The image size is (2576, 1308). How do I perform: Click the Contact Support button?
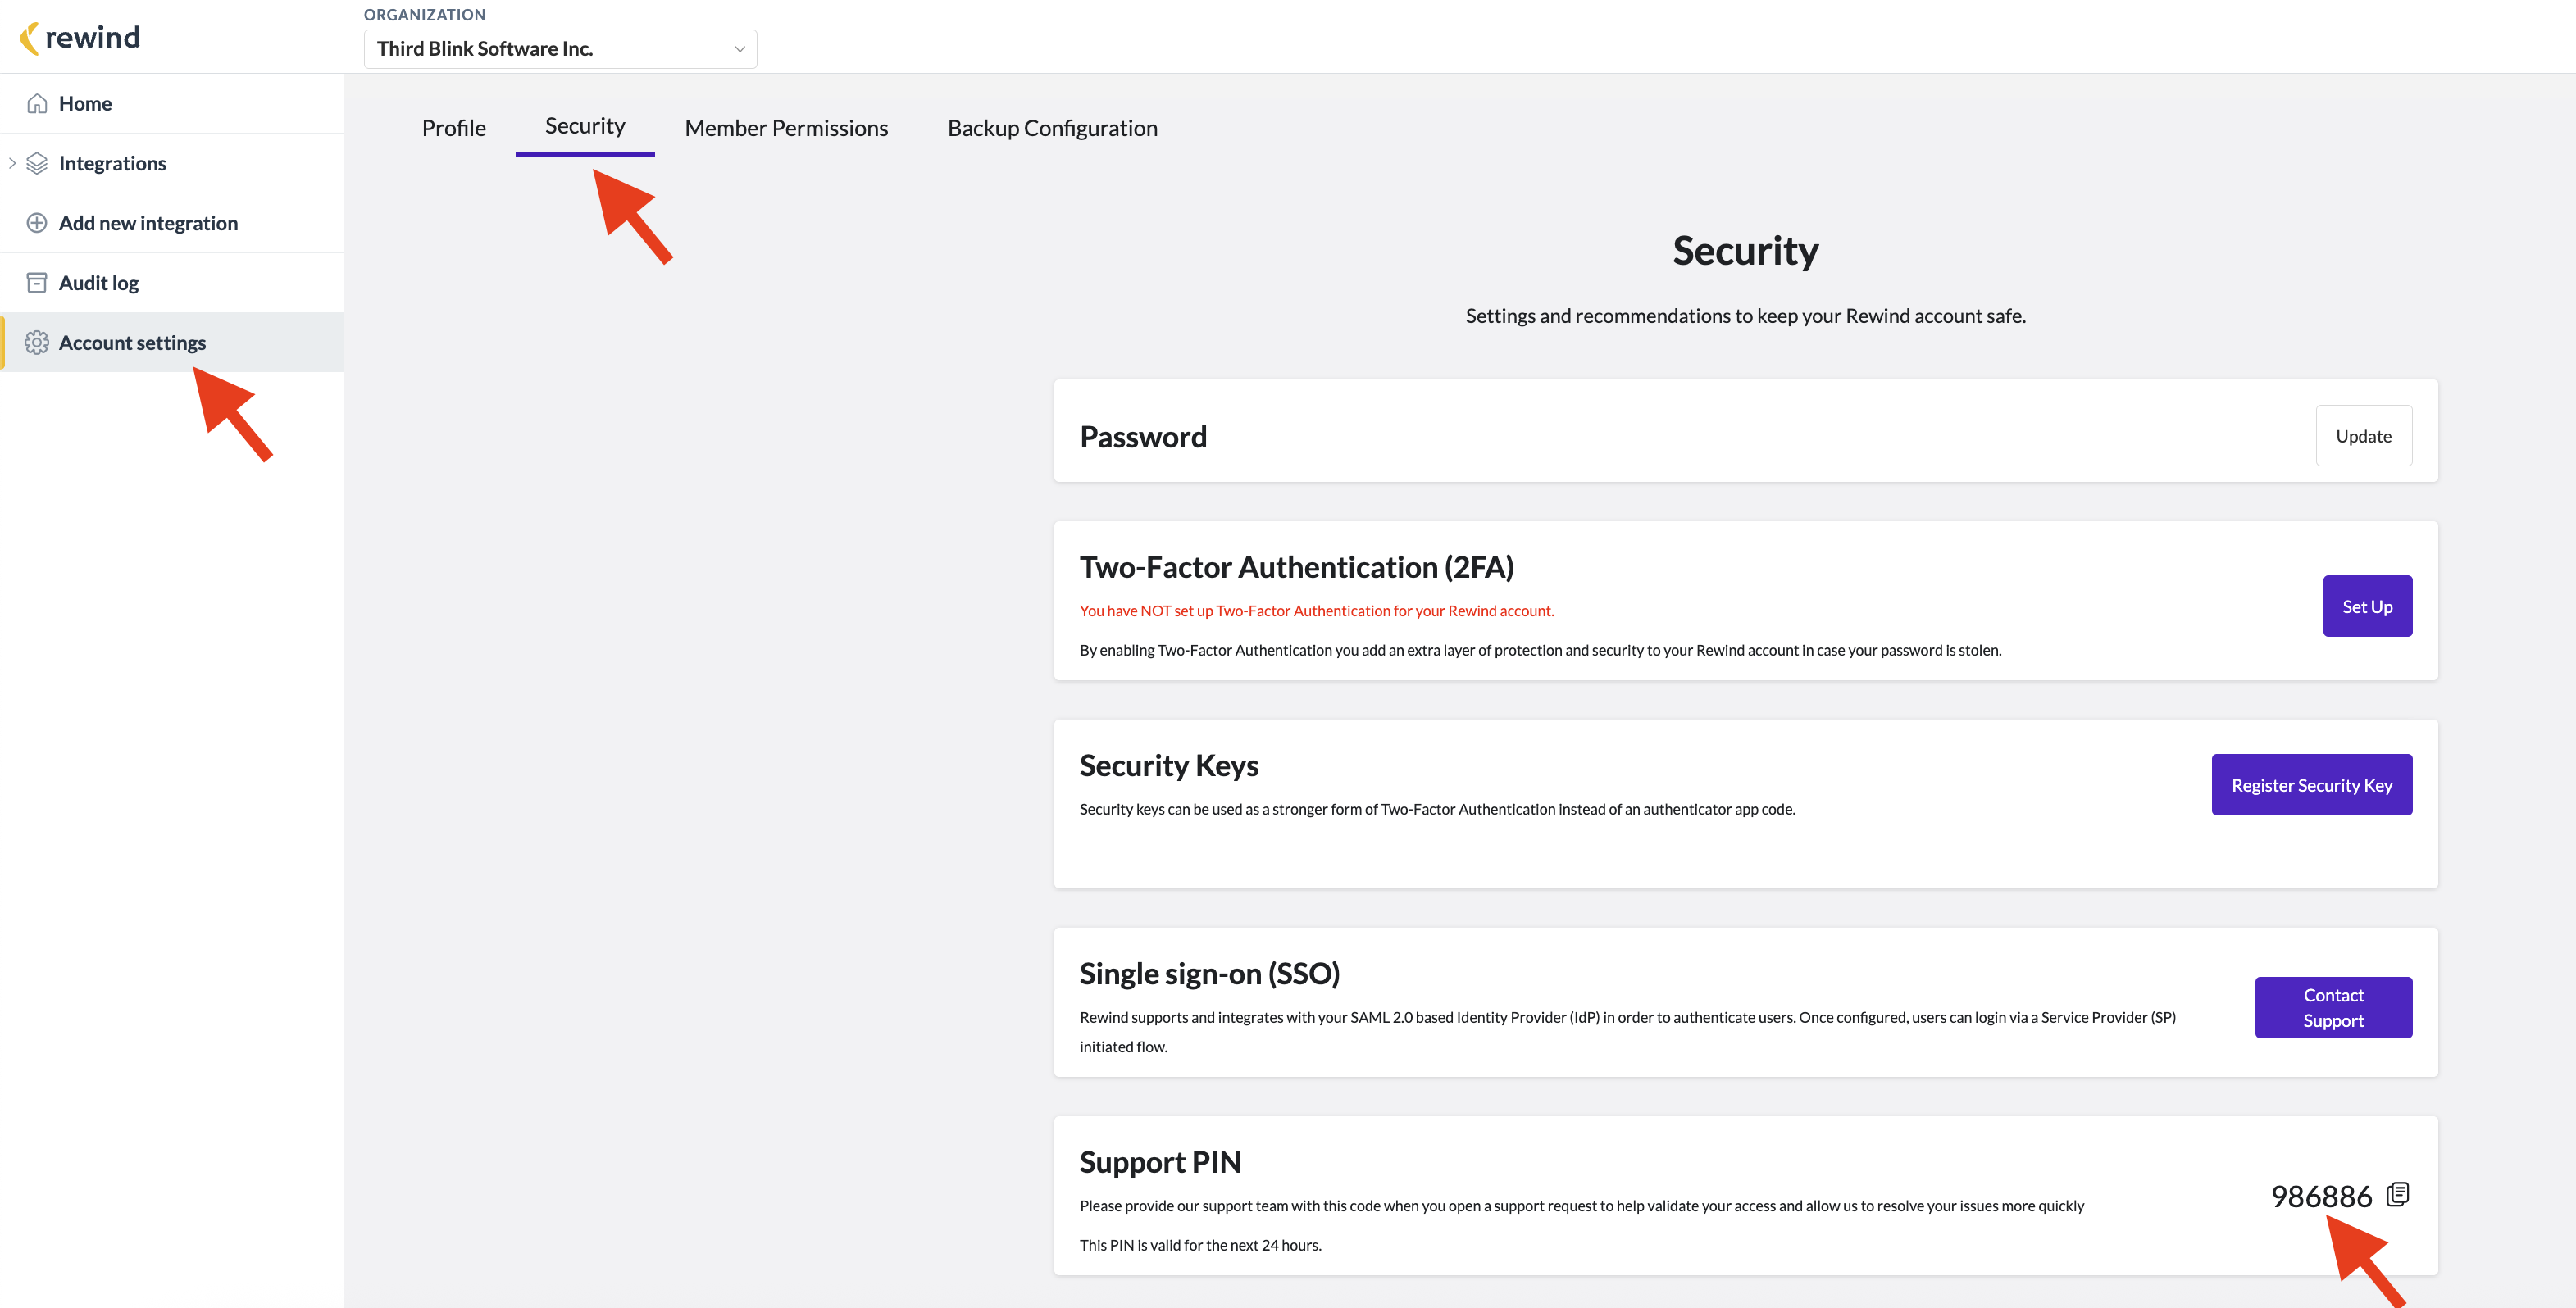pos(2333,1007)
